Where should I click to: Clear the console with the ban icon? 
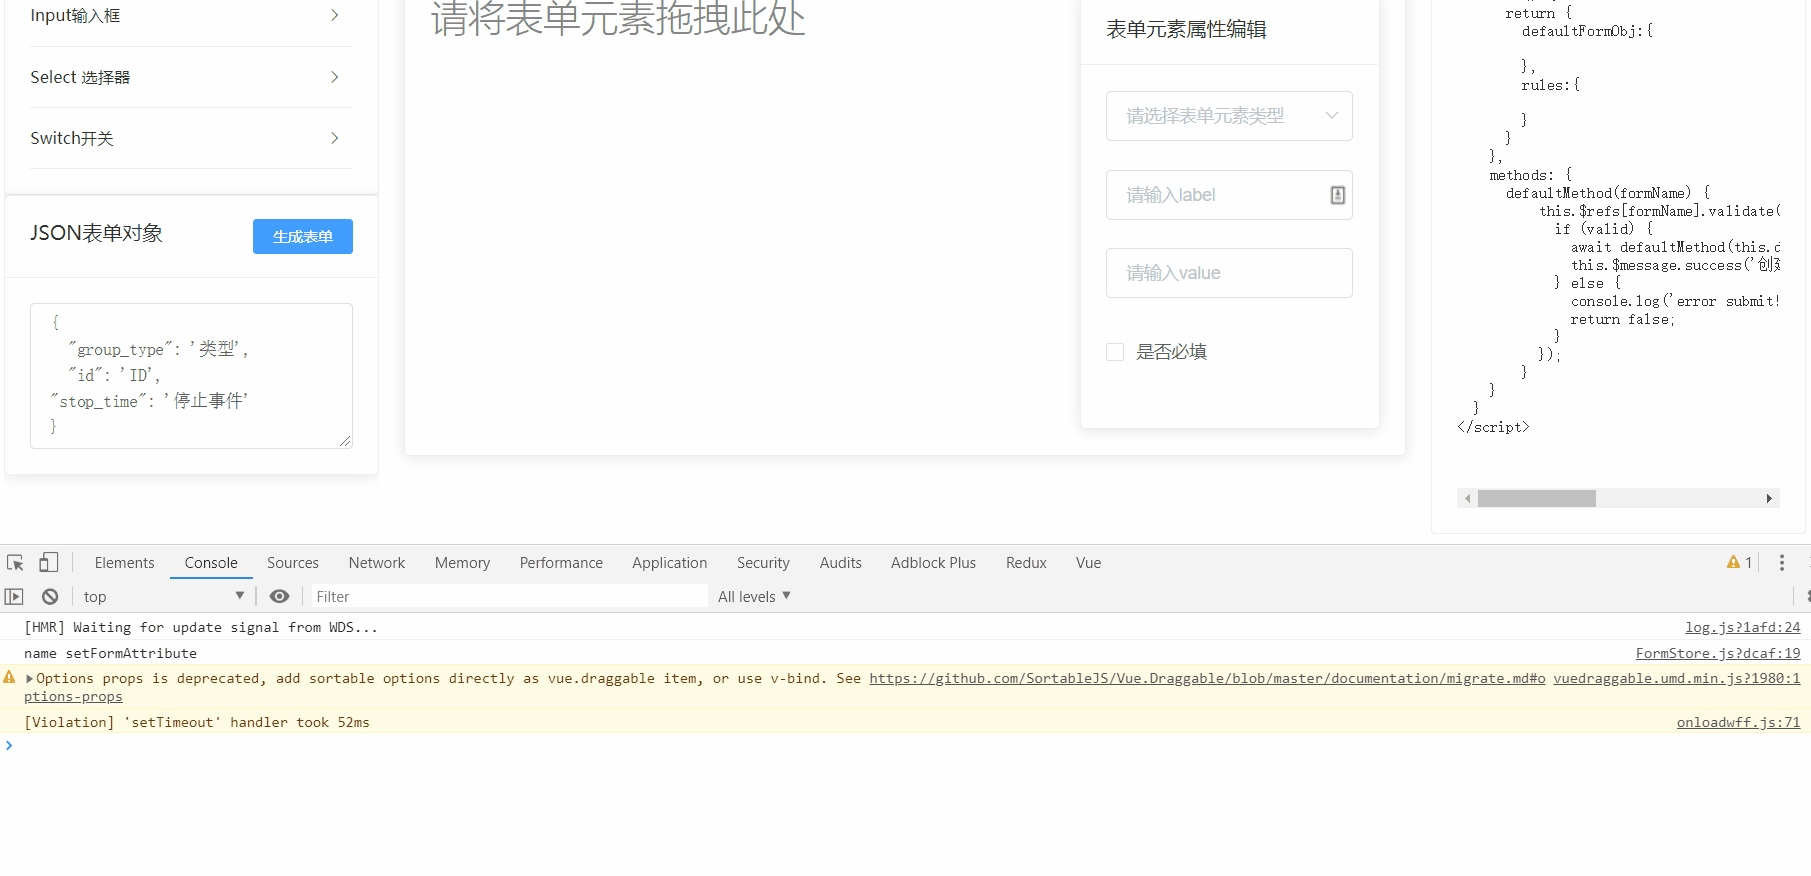(x=50, y=597)
